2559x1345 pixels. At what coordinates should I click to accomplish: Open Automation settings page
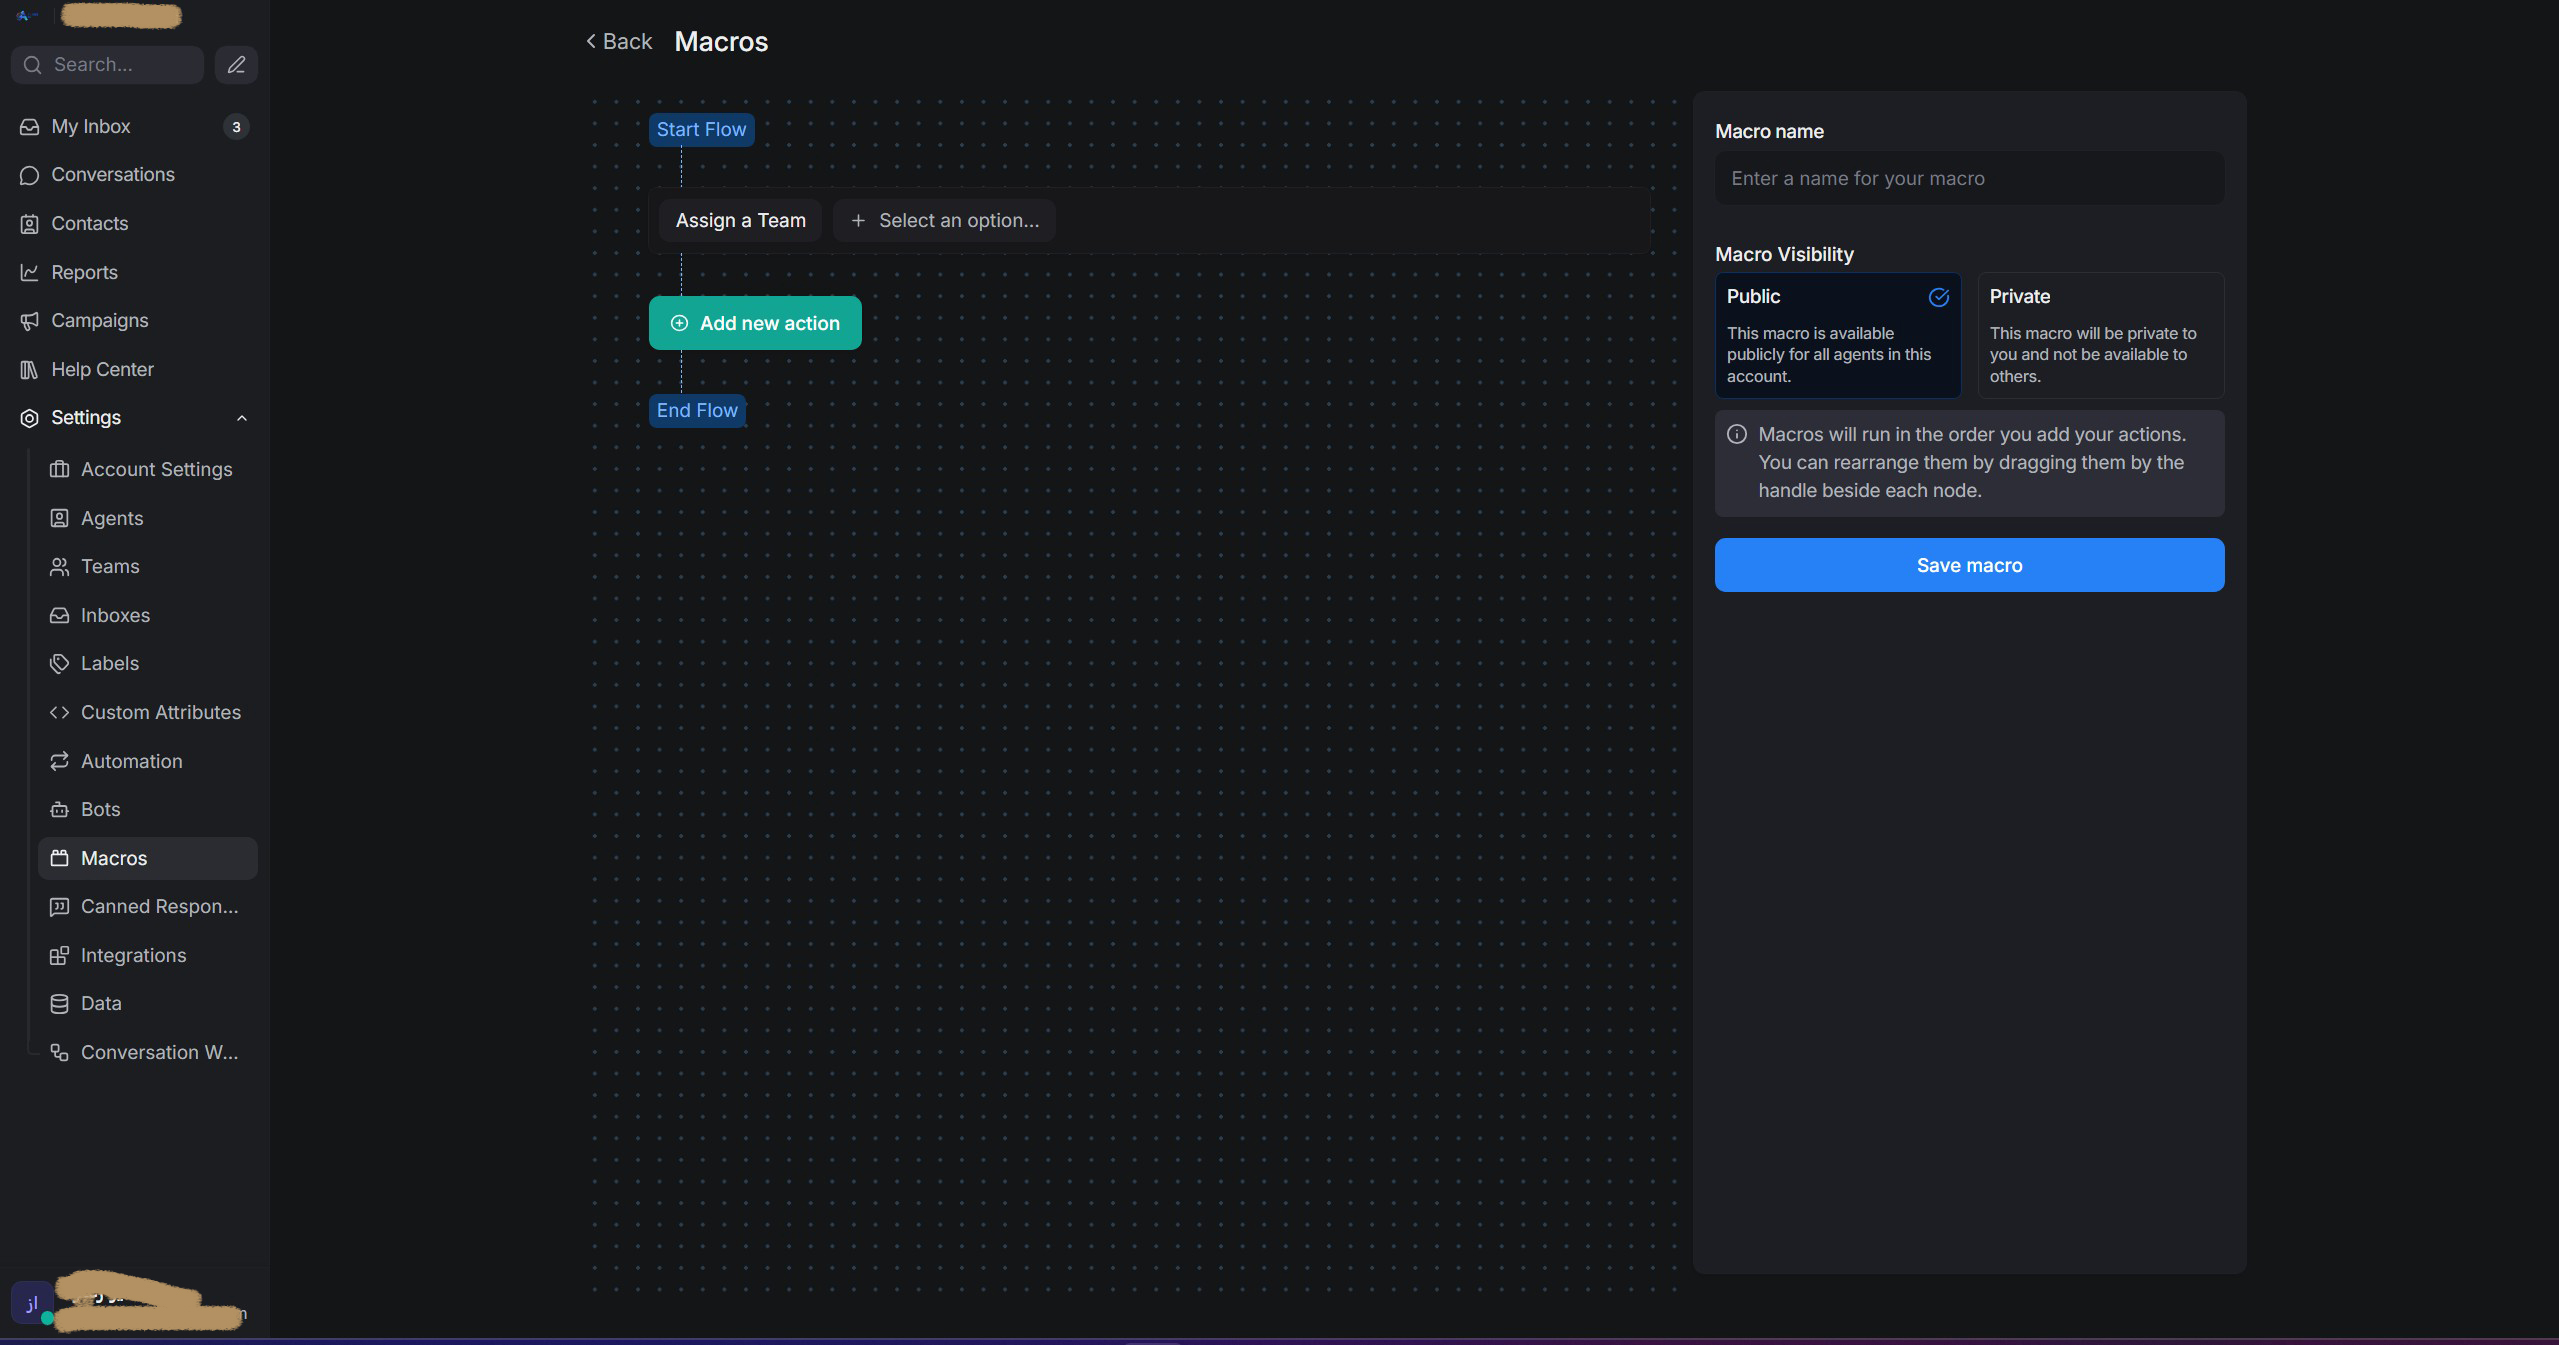pyautogui.click(x=148, y=761)
